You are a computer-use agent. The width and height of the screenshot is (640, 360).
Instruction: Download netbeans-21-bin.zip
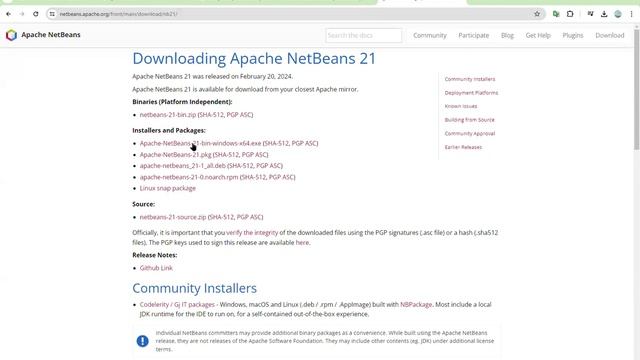click(x=168, y=115)
